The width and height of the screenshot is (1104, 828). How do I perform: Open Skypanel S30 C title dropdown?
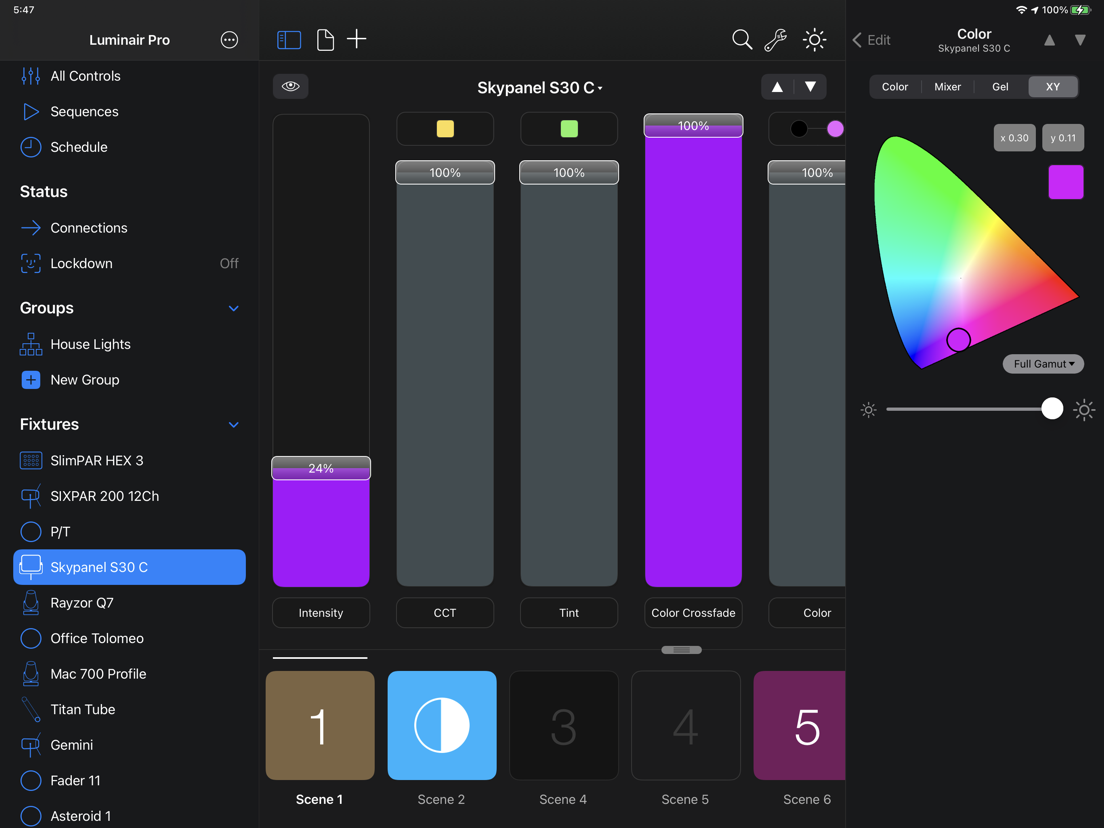tap(539, 88)
